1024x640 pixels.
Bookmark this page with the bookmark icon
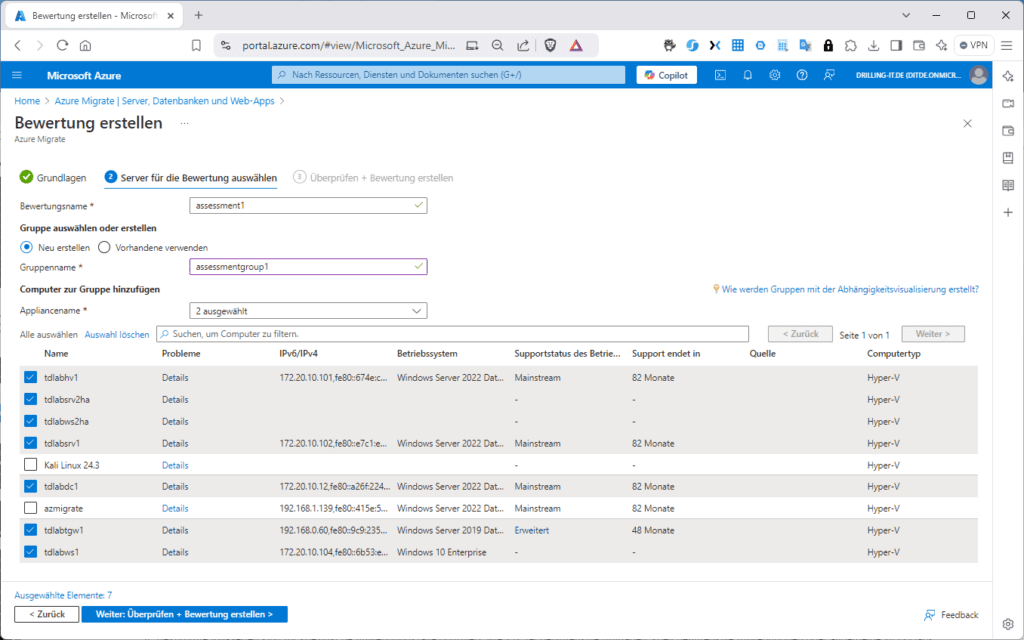coord(196,45)
